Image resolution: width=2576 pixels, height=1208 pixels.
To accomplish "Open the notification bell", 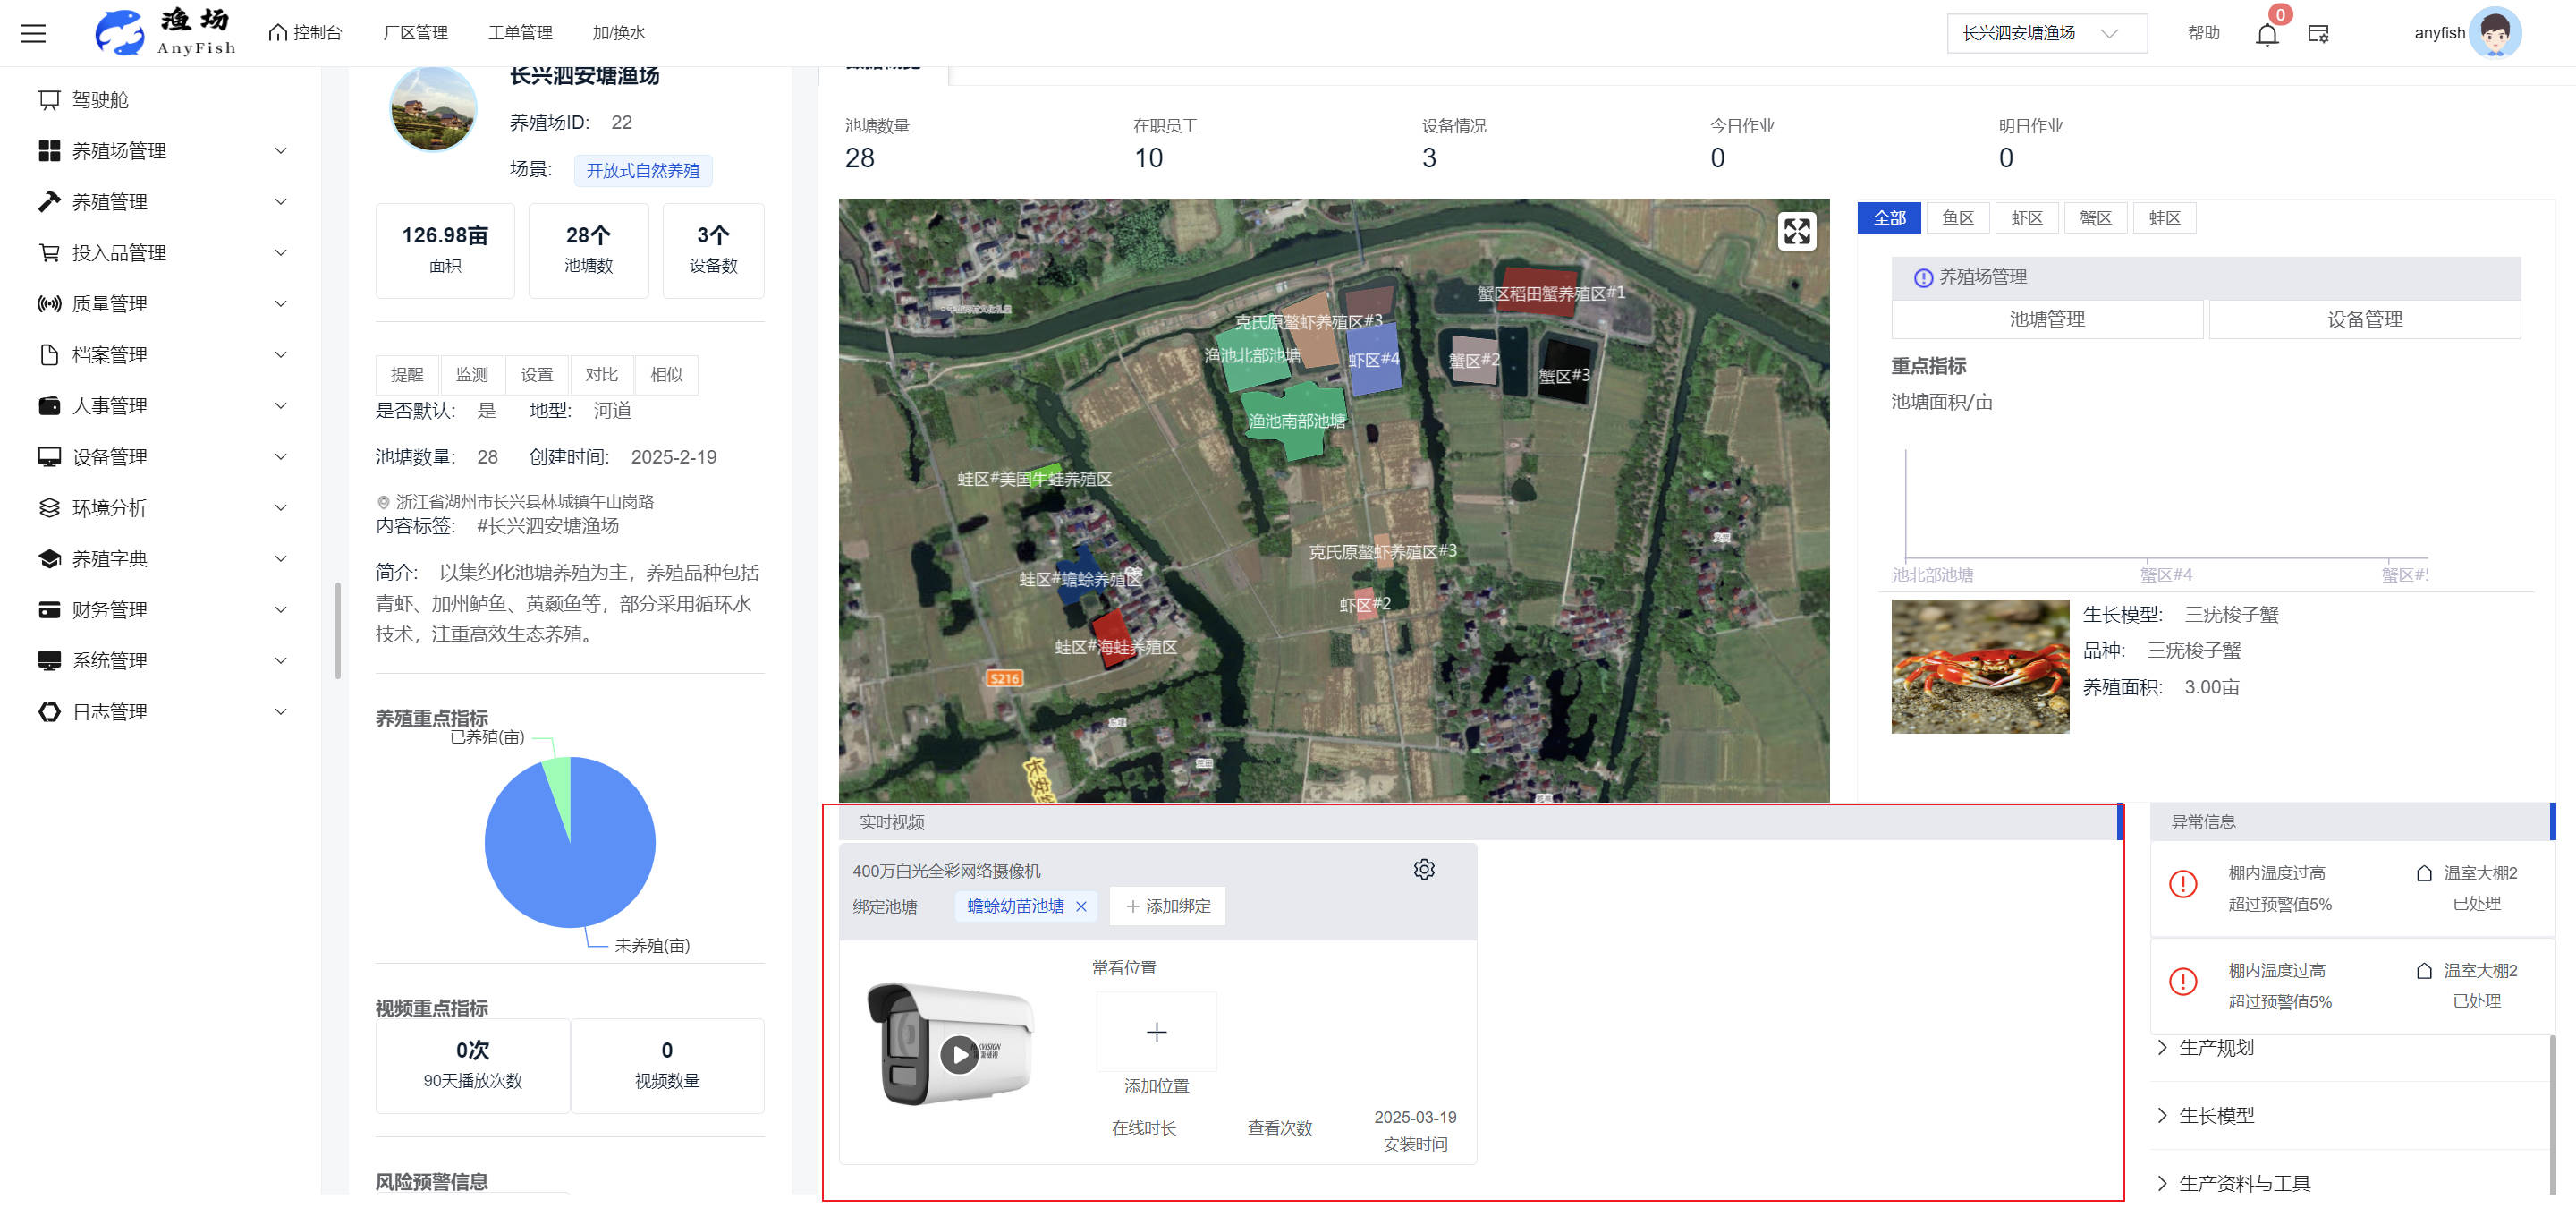I will click(2266, 34).
